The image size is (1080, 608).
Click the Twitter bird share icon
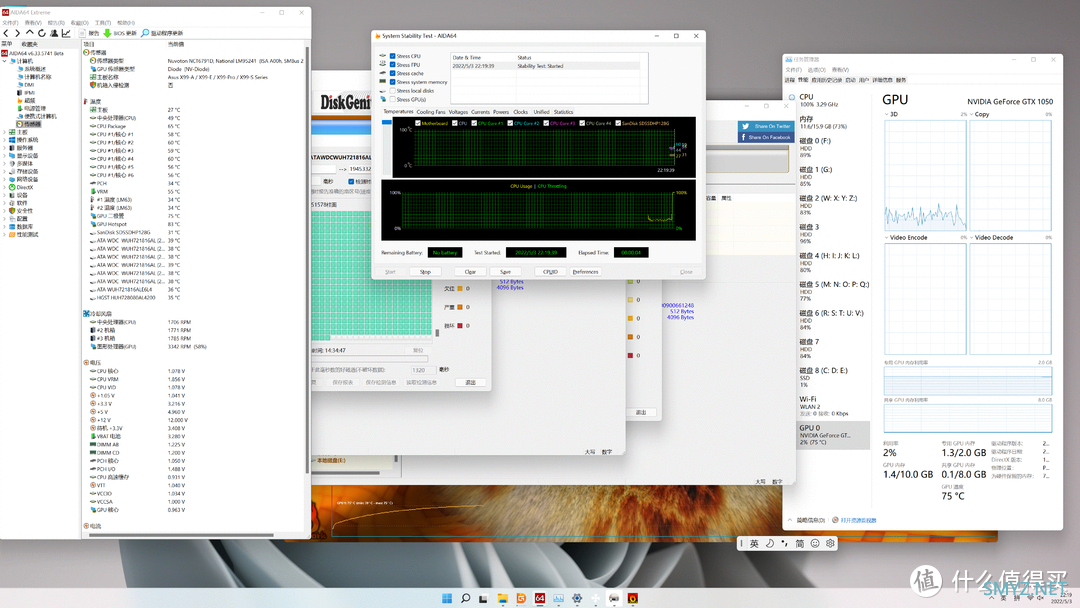[x=745, y=127]
